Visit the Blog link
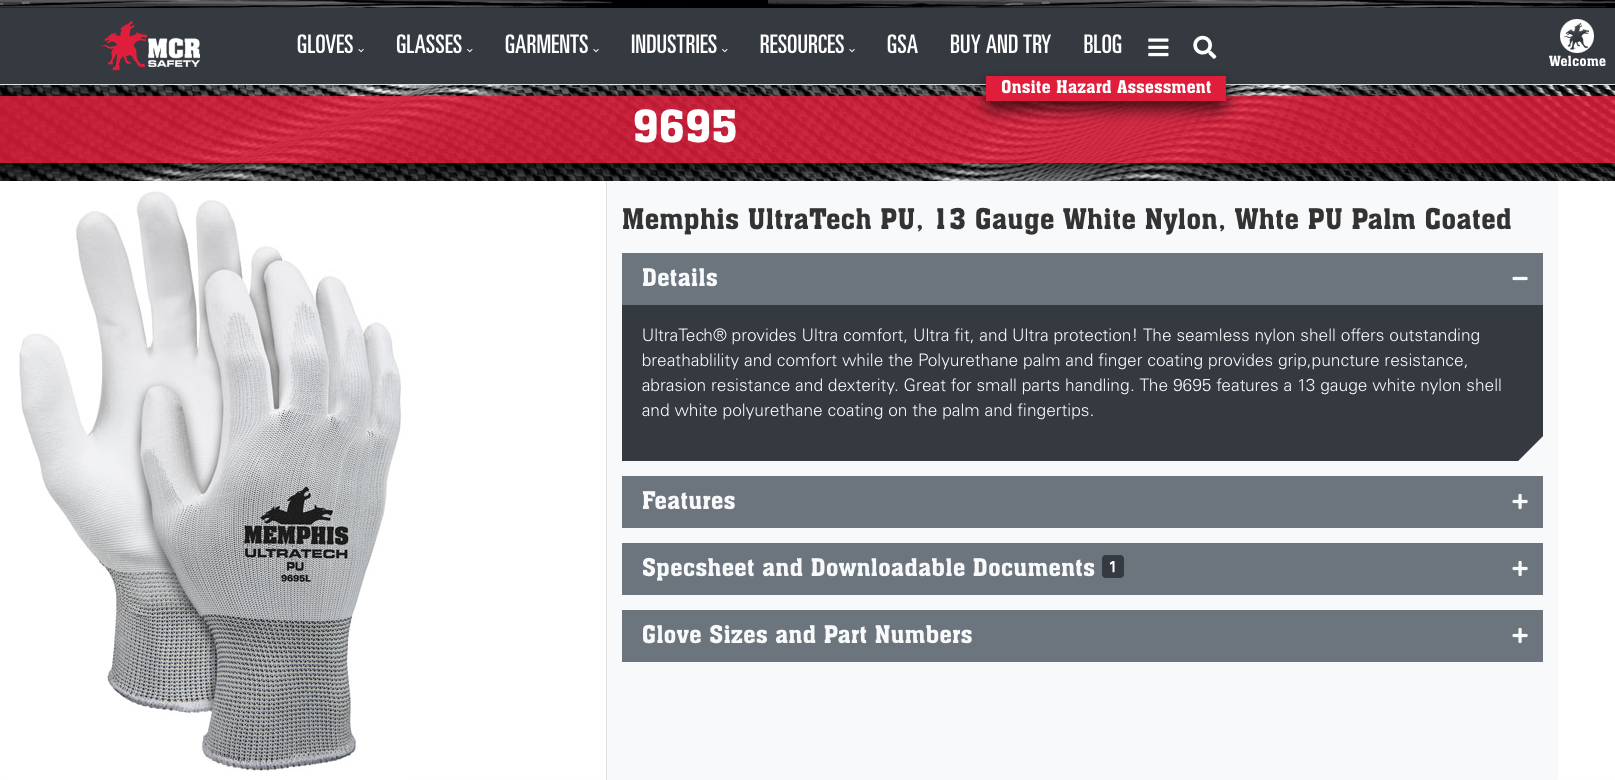The width and height of the screenshot is (1615, 780). click(1102, 45)
